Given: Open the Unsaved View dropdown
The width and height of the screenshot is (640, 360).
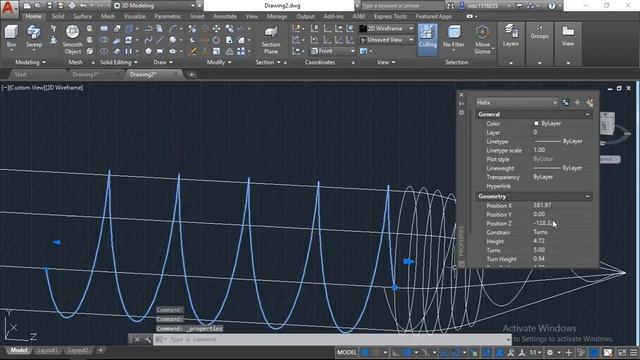Looking at the screenshot, I should pos(387,40).
